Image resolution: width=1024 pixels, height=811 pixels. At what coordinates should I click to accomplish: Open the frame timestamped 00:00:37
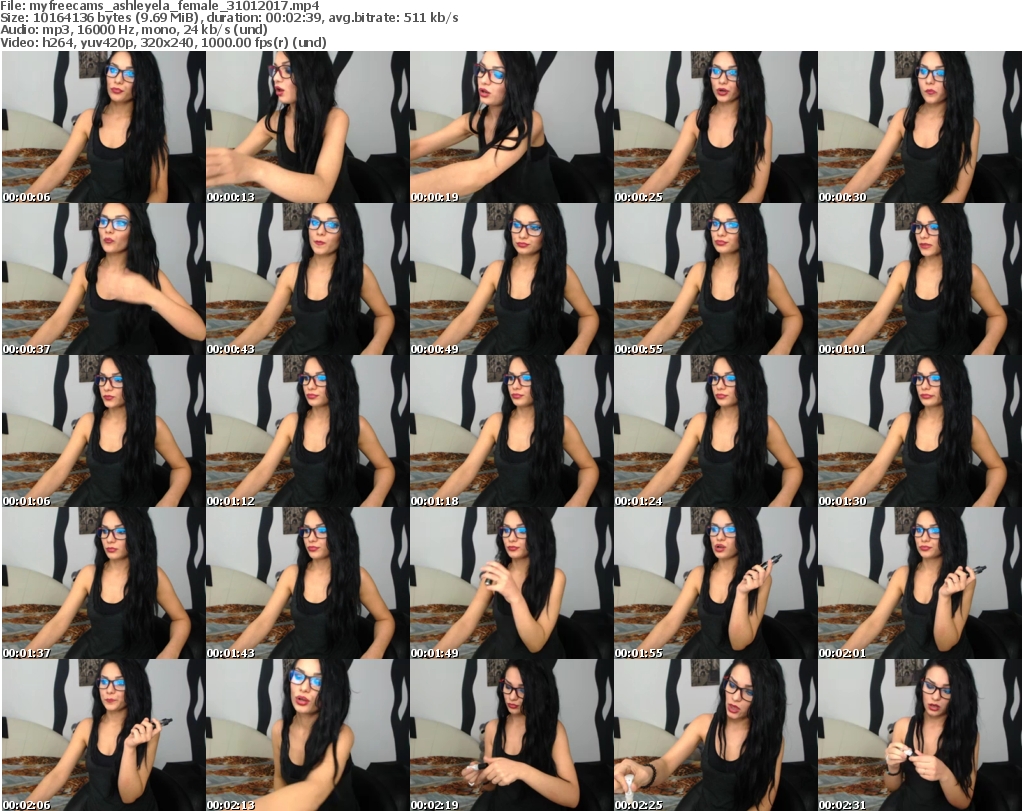pos(104,279)
